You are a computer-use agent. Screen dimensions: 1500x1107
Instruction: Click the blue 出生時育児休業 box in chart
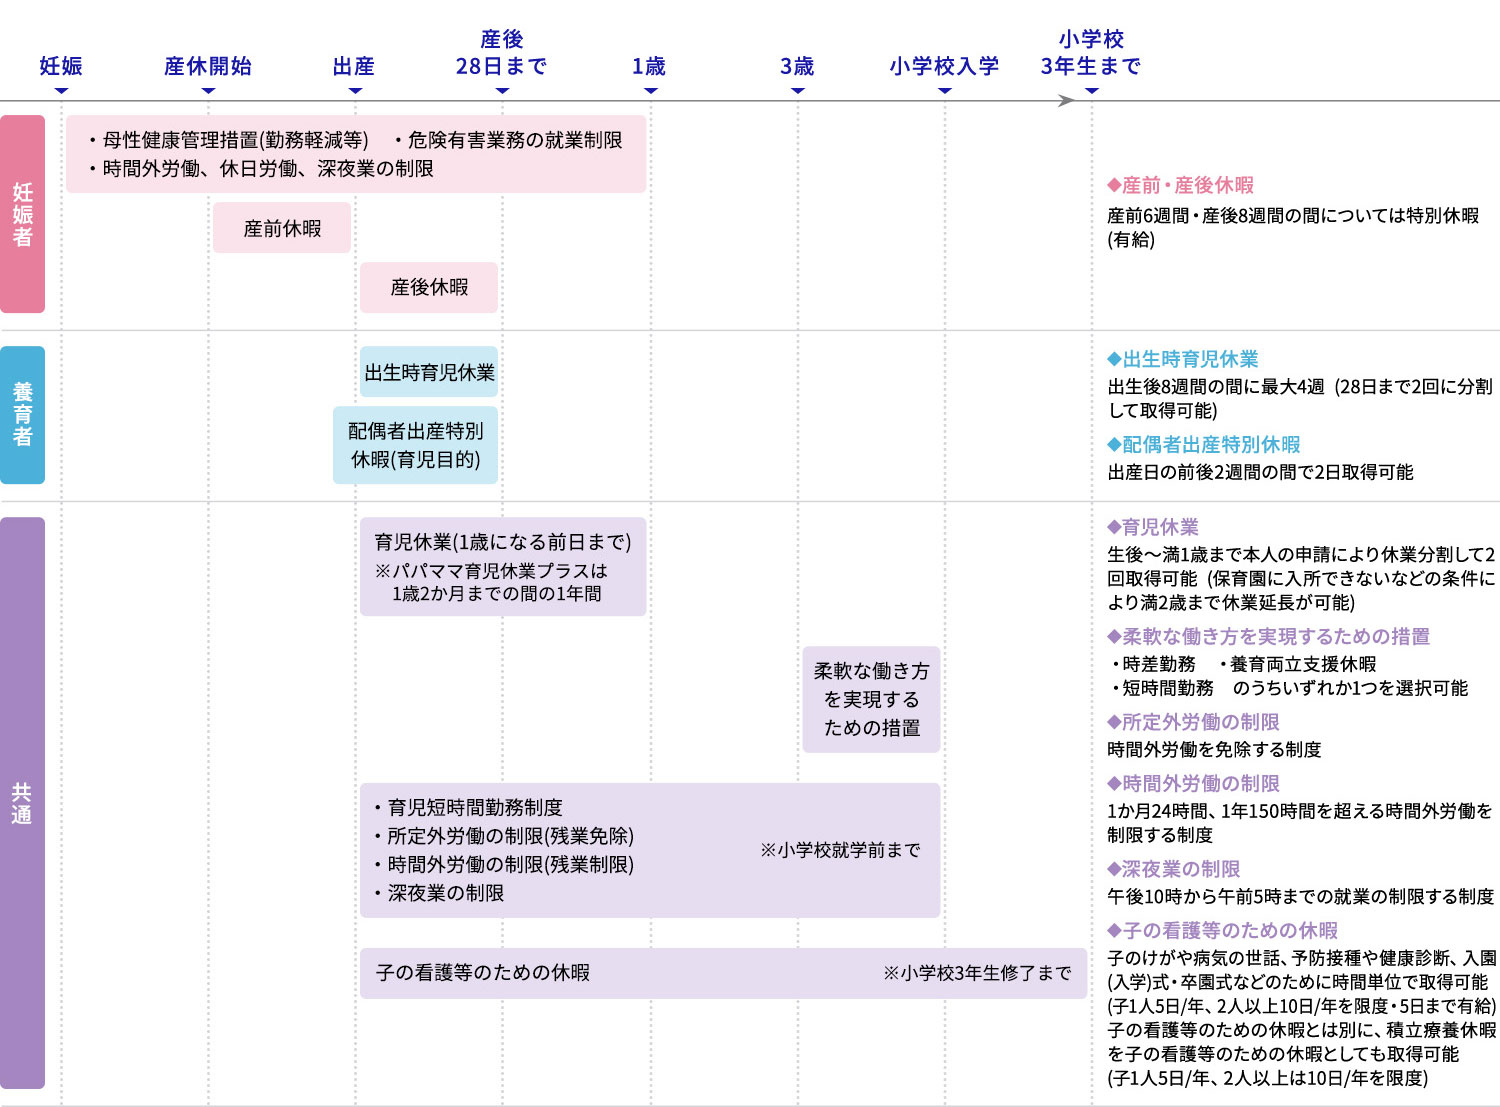(x=429, y=373)
